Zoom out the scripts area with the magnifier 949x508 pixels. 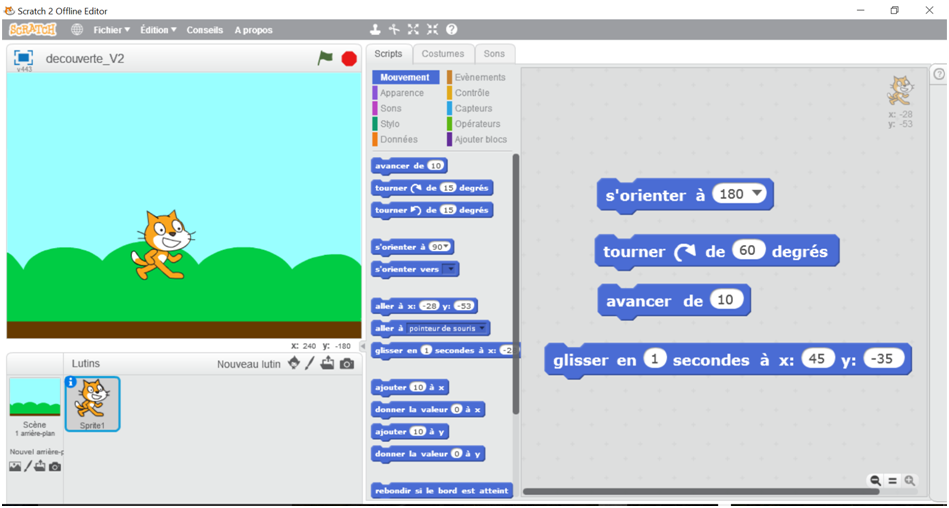point(876,481)
